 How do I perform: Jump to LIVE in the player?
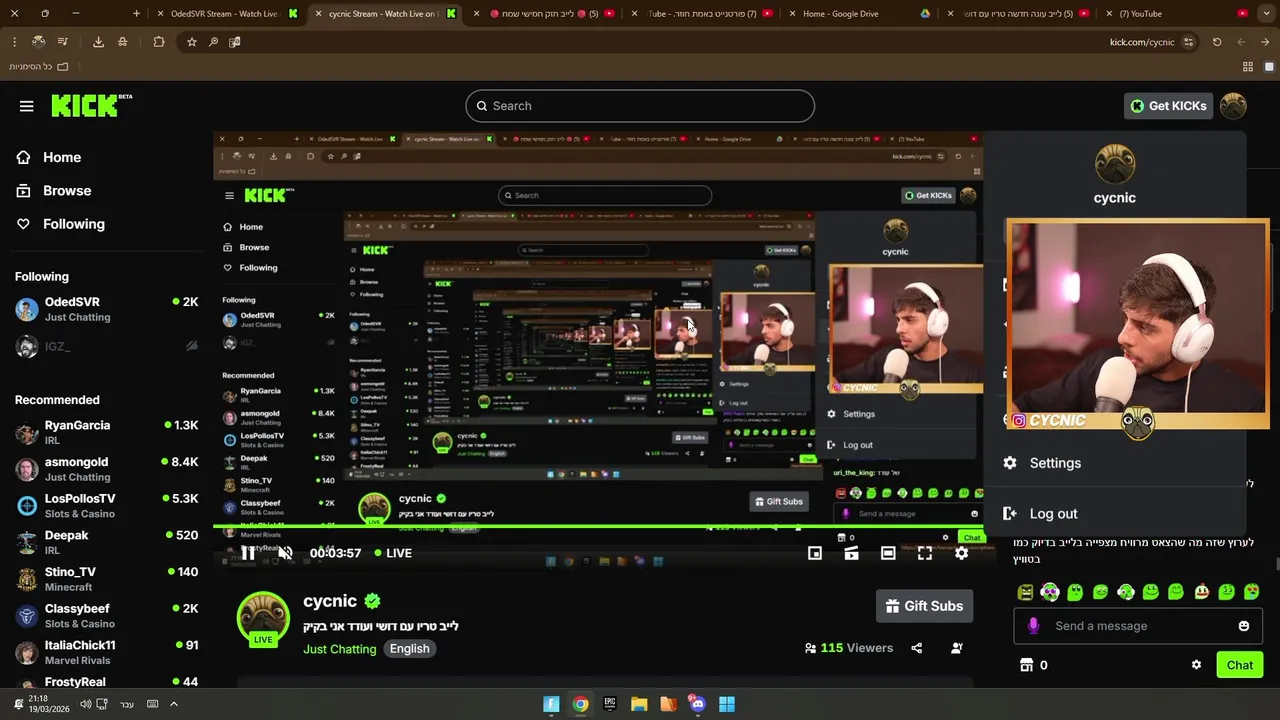393,553
